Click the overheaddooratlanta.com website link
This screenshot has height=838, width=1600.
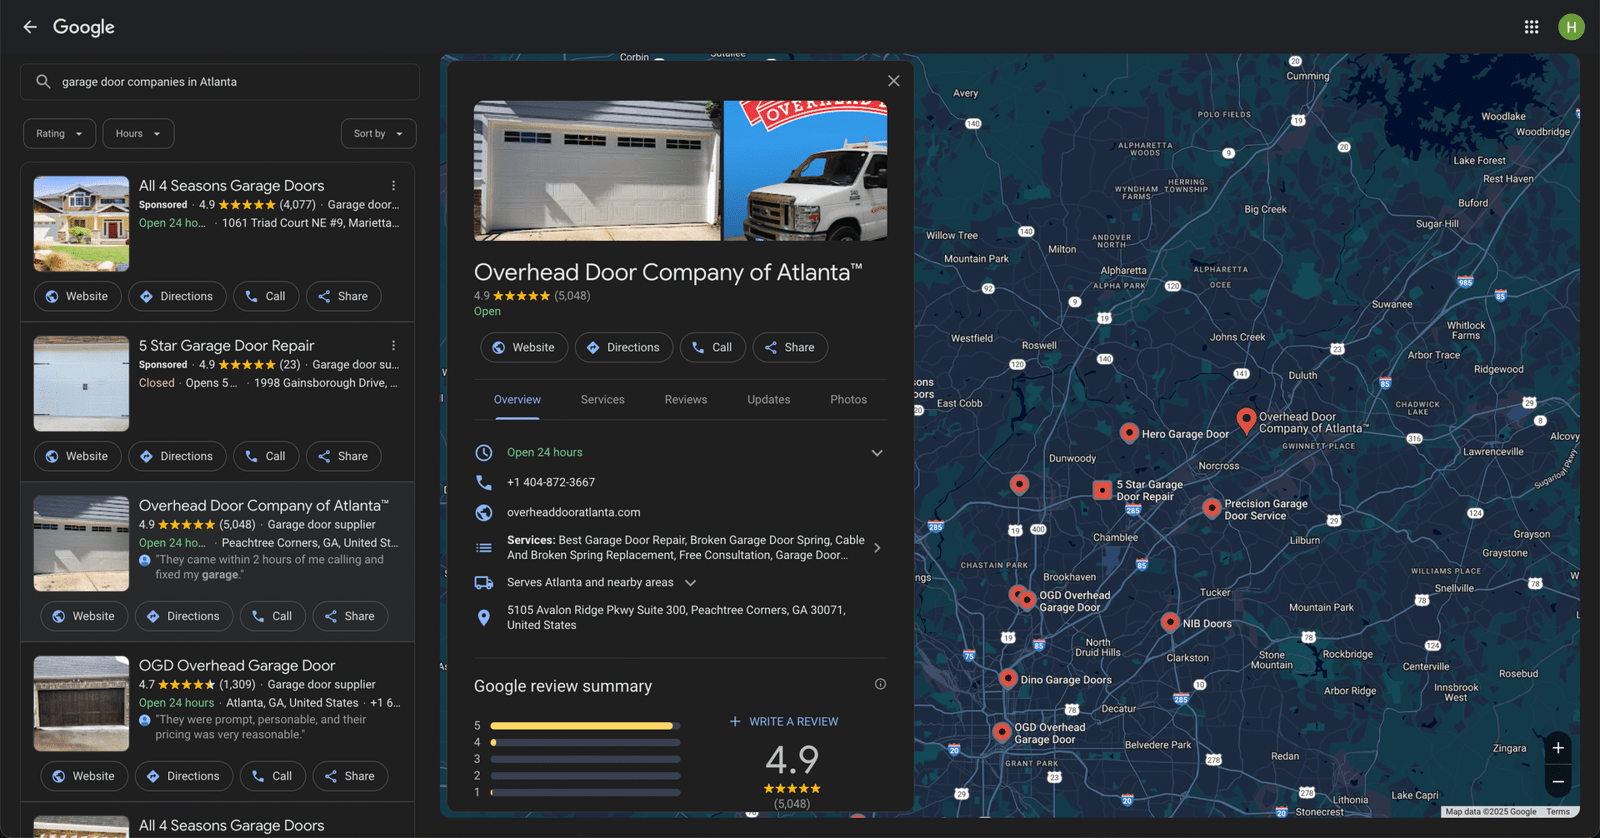click(574, 512)
